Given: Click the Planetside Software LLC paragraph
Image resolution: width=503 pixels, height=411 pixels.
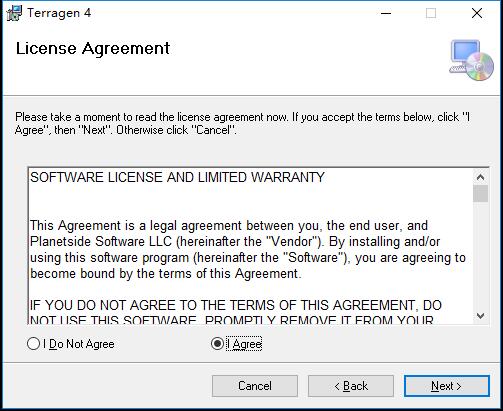Looking at the screenshot, I should coord(248,250).
